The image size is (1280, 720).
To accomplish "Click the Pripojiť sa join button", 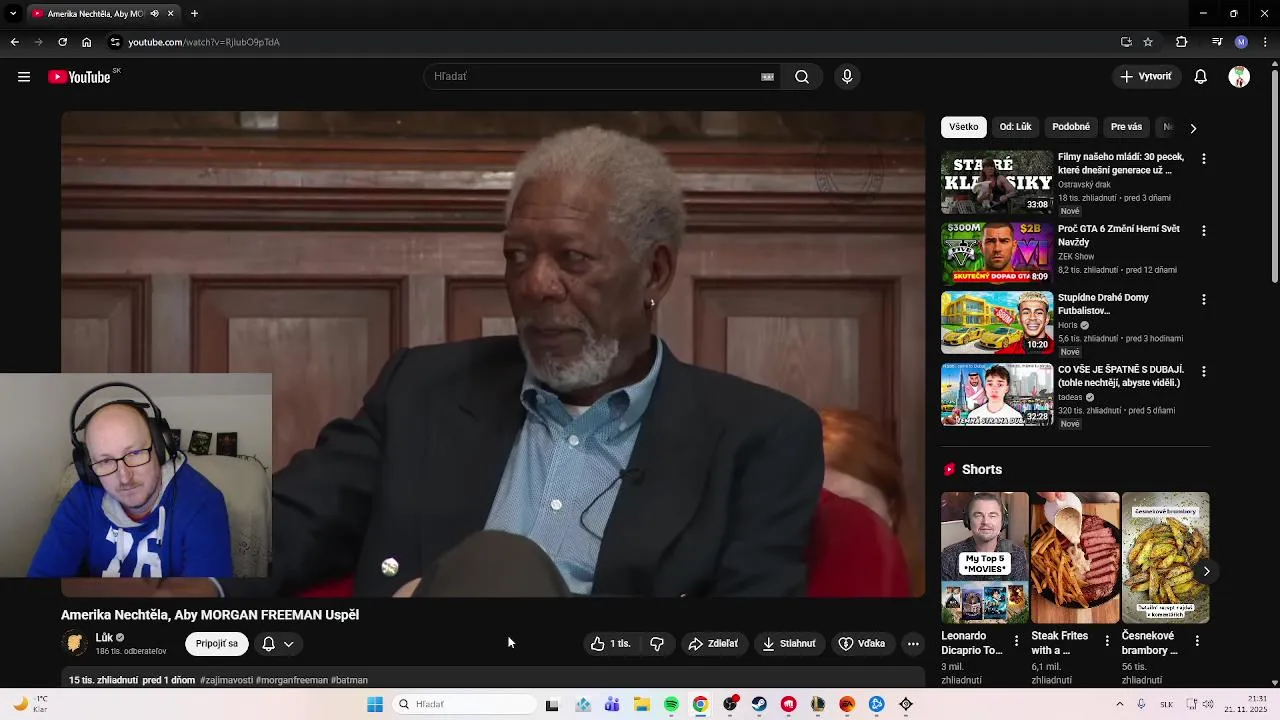I will click(217, 644).
